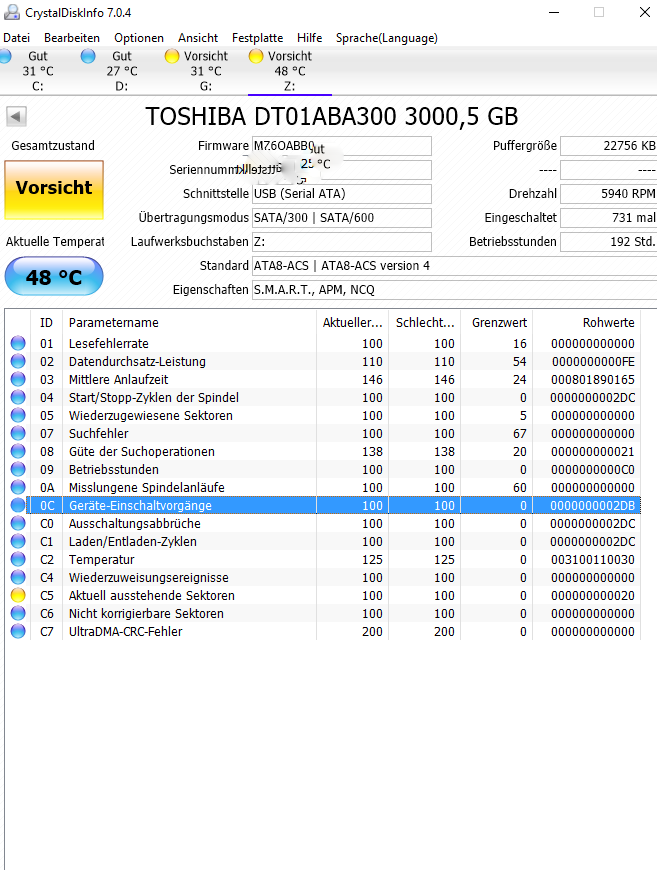The height and width of the screenshot is (870, 657).
Task: Open the Datei menu
Action: point(17,38)
